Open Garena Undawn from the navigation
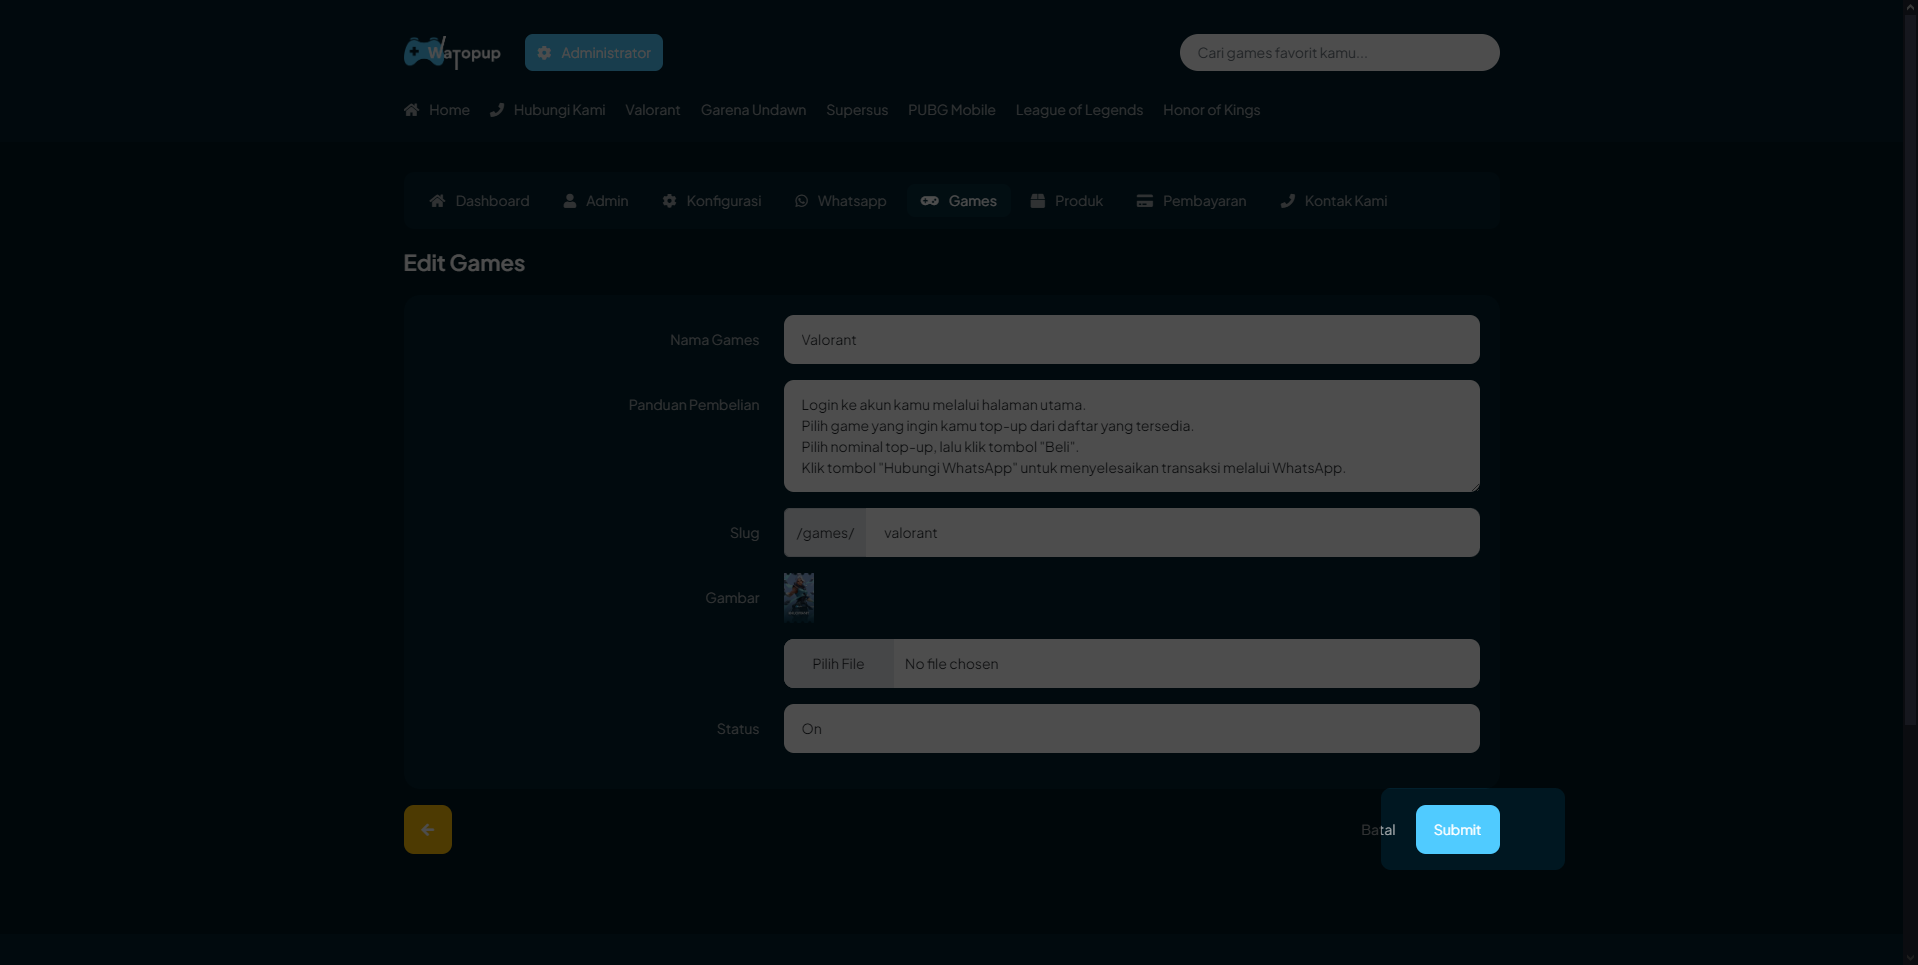Screen dimensions: 1918x965 pyautogui.click(x=753, y=110)
